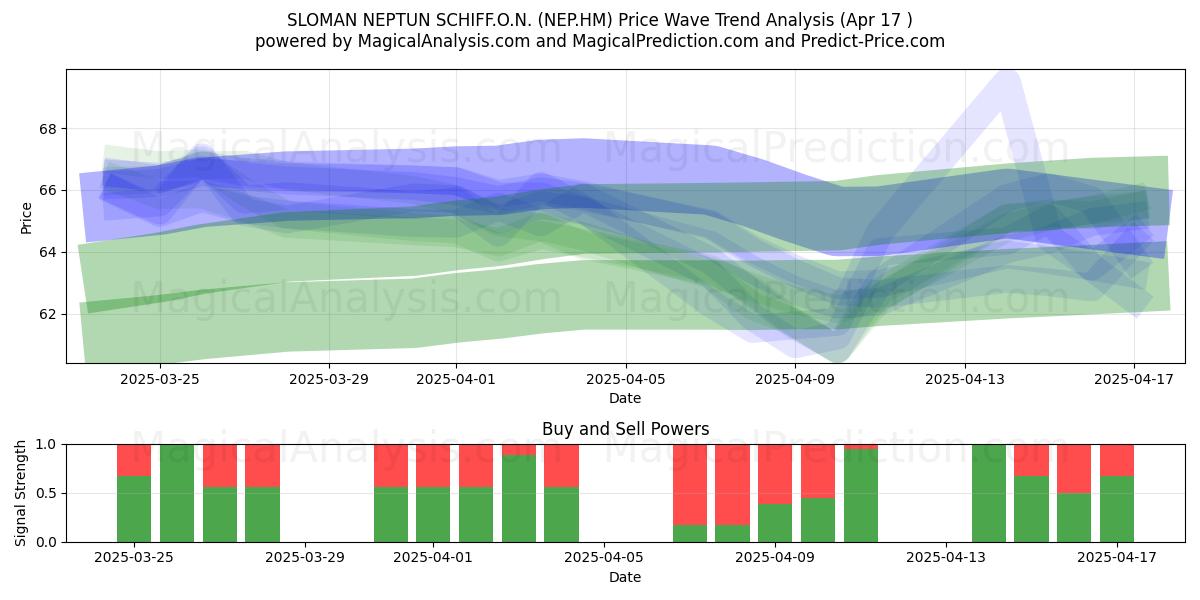Click price chart date tick '2025-03-25'
1200x600 pixels.
coord(159,379)
